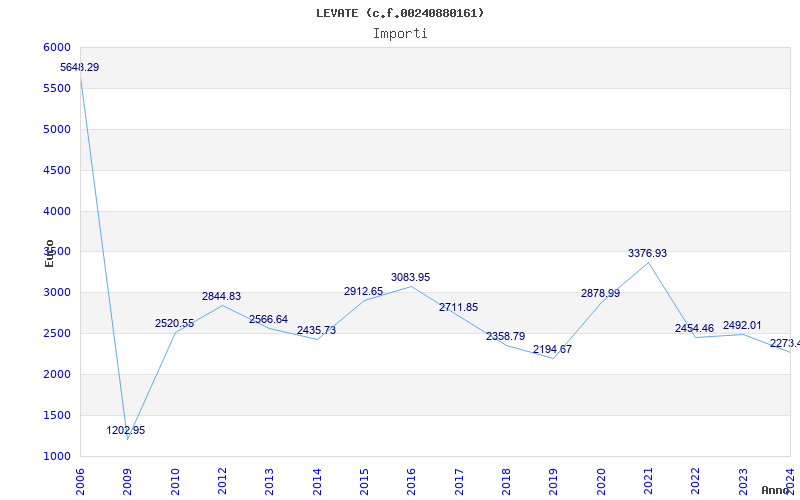Click the 2492.01 data label

(742, 326)
